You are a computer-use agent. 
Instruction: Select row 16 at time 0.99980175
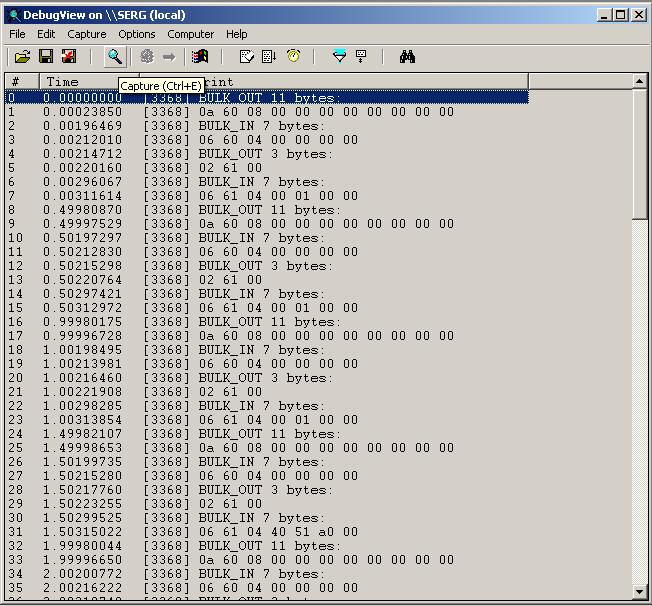point(267,322)
